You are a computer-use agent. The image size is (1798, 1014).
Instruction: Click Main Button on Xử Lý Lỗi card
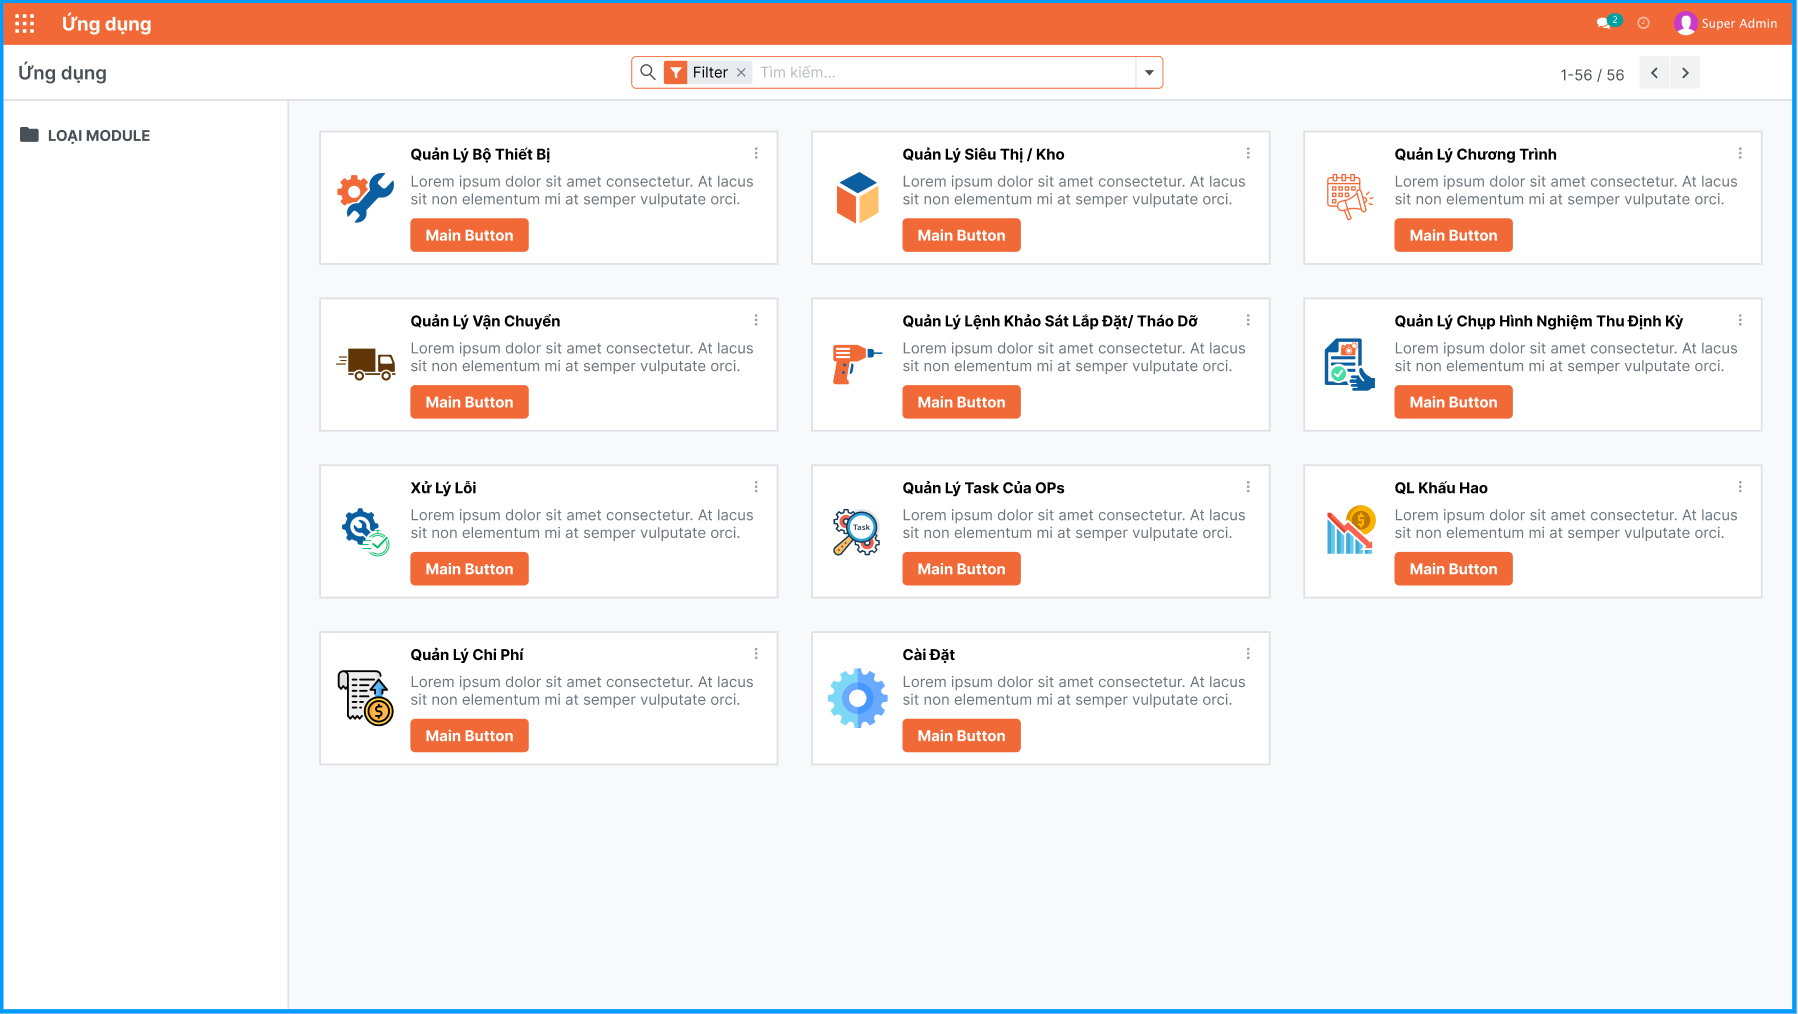(x=469, y=568)
